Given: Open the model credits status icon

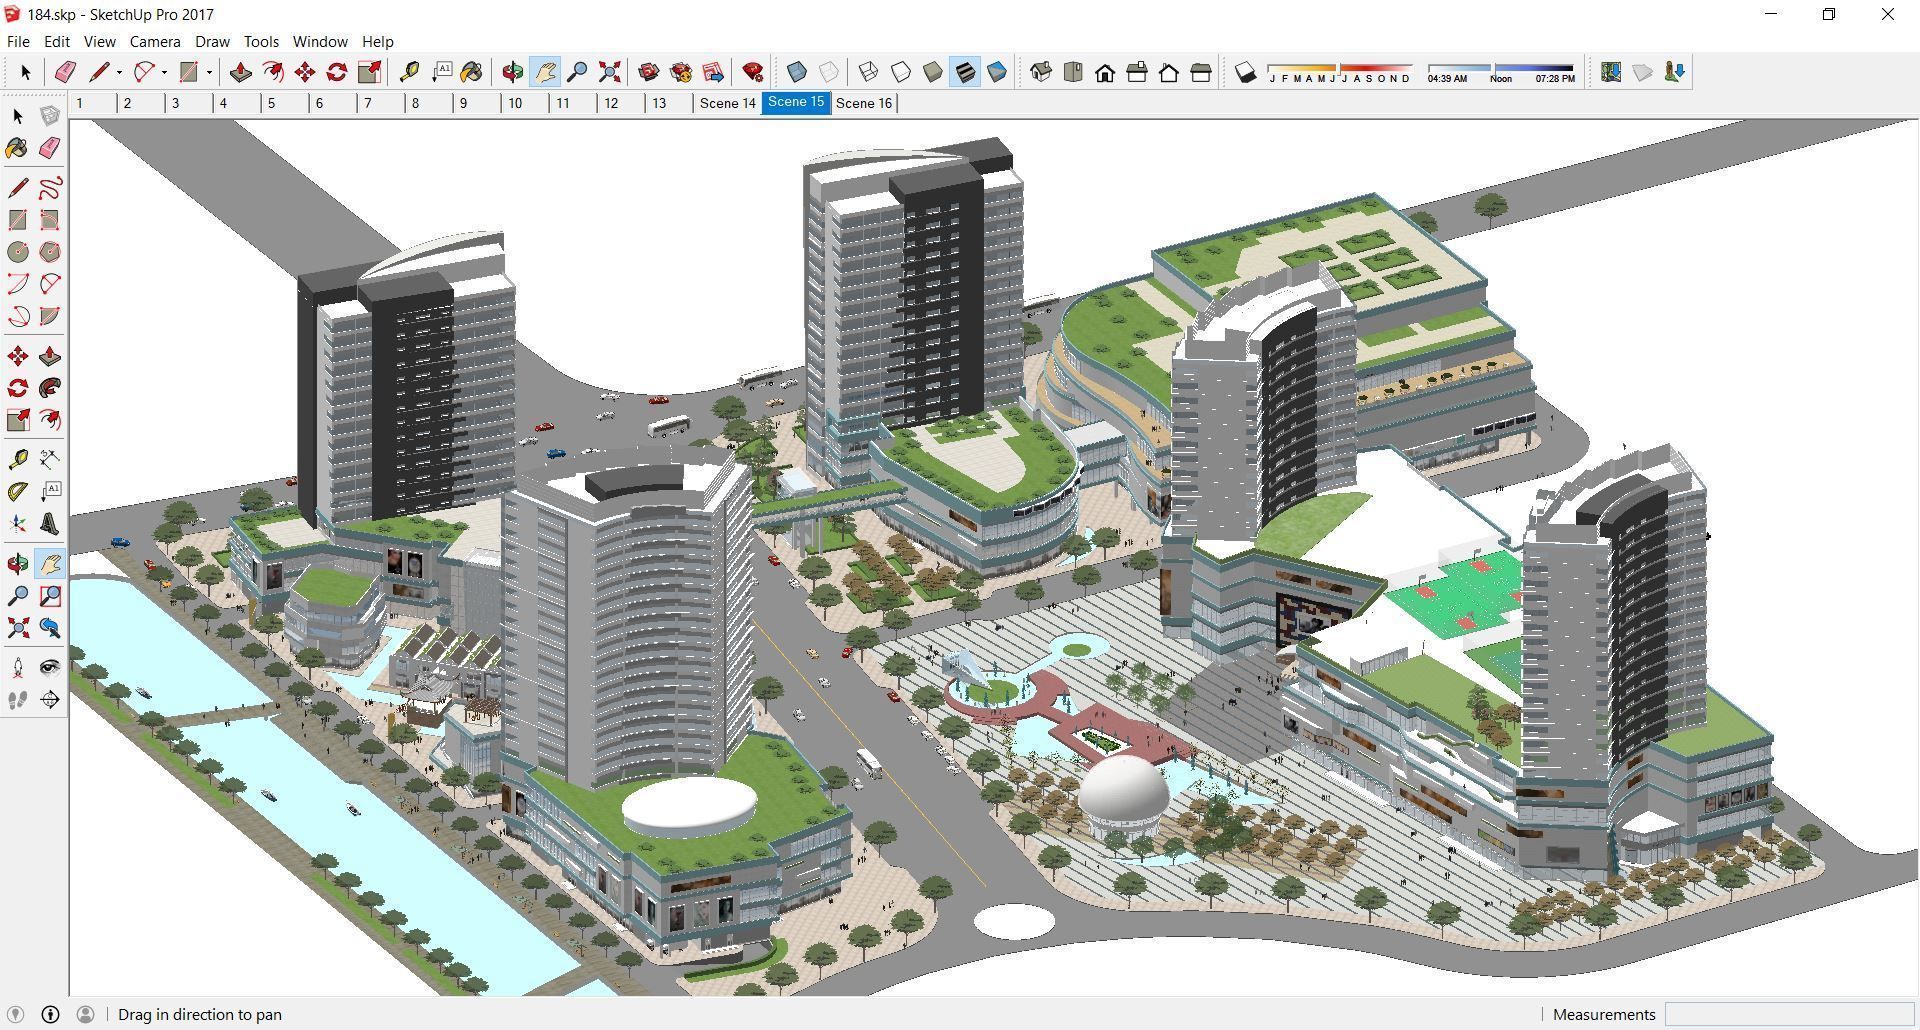Looking at the screenshot, I should (x=50, y=1014).
